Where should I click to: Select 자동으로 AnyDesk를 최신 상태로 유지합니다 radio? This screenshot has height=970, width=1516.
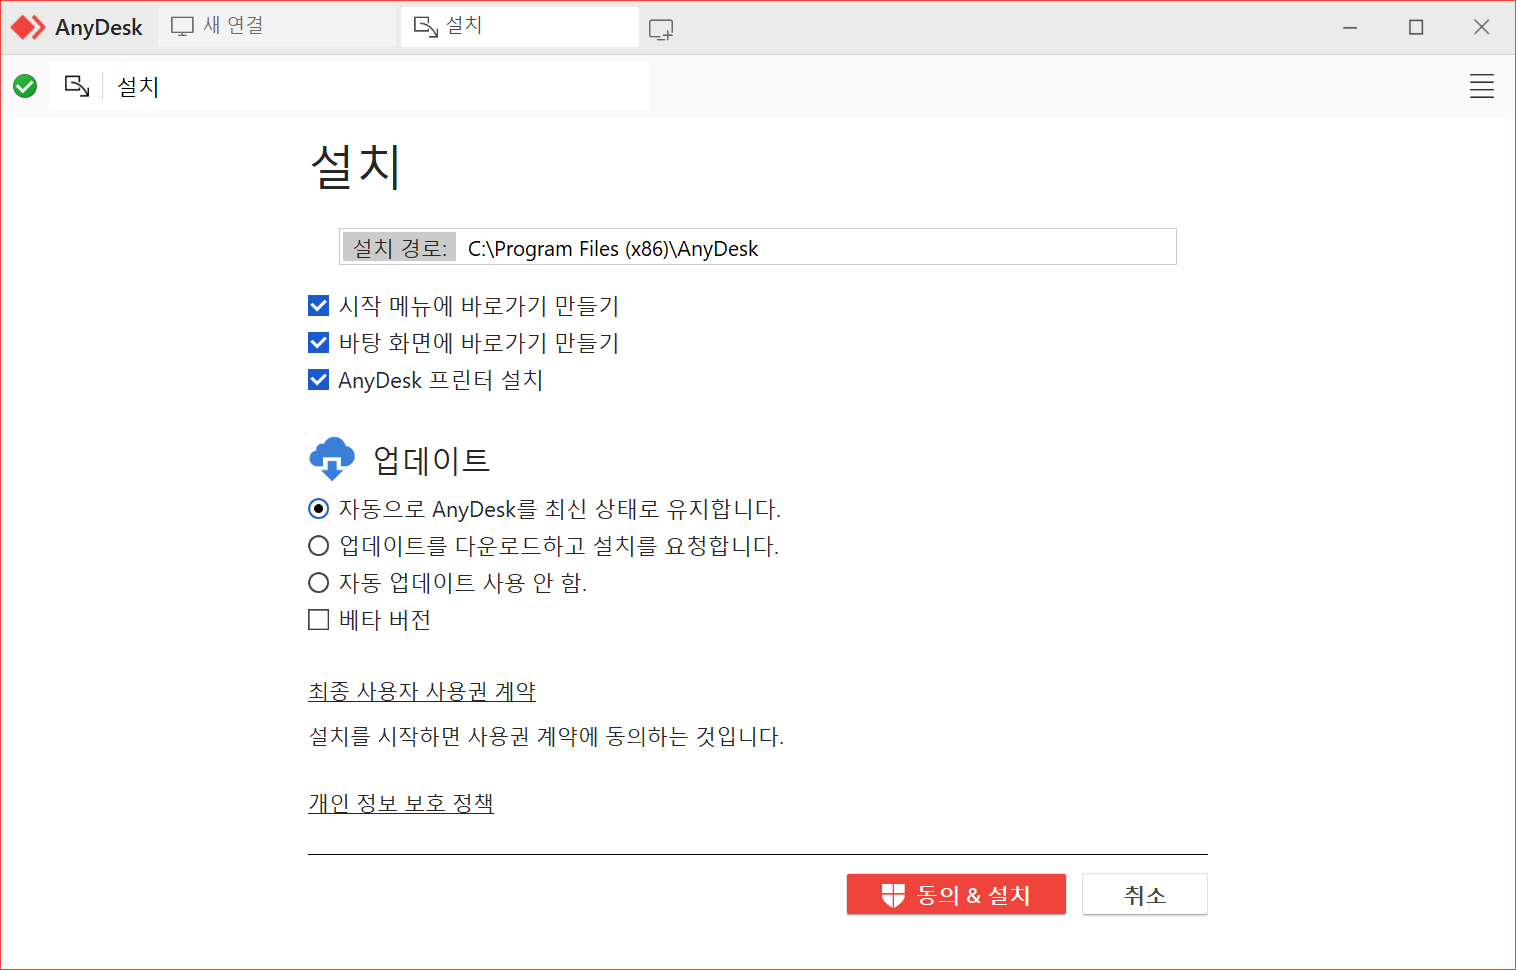point(318,509)
